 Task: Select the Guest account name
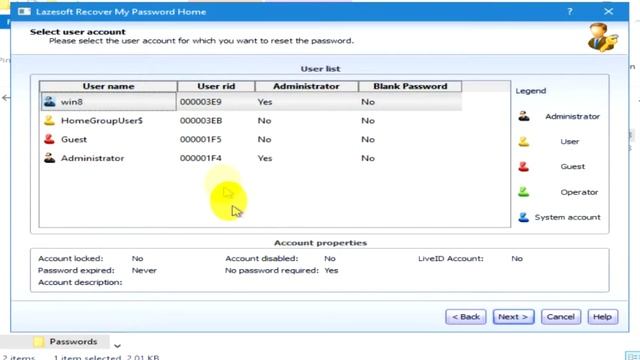click(74, 139)
